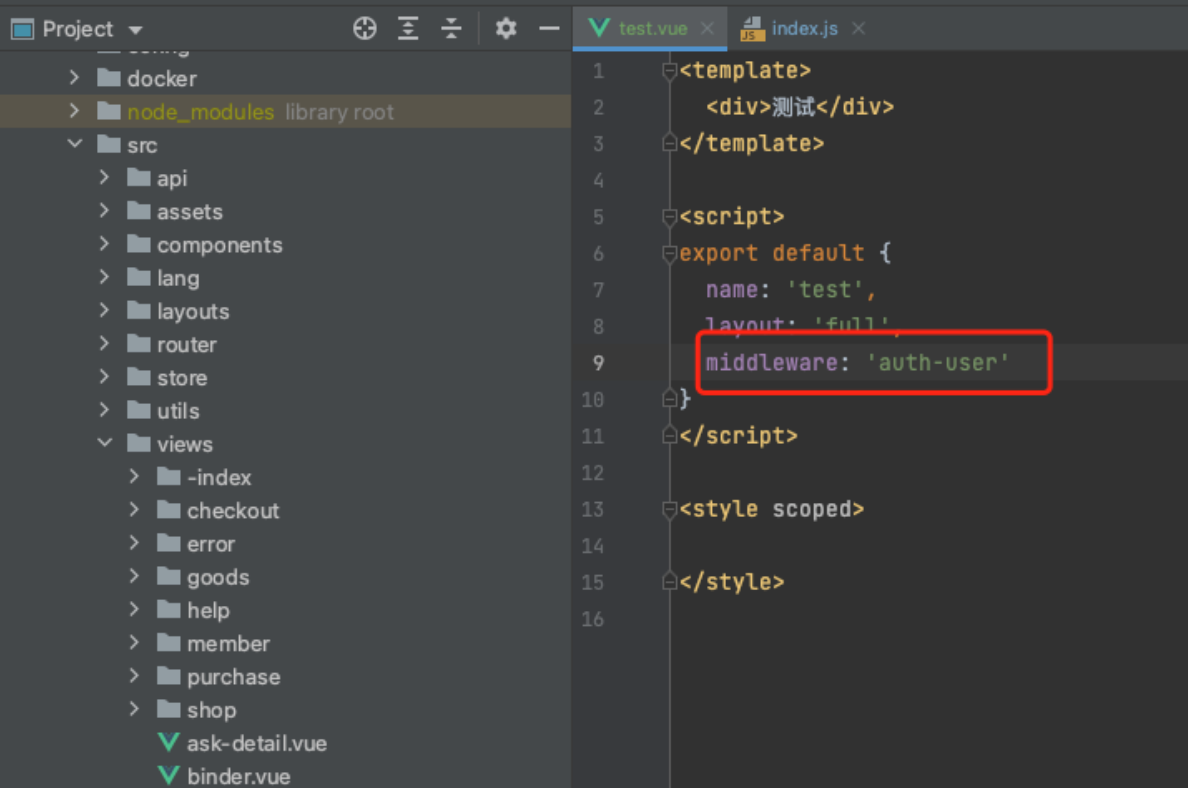Image resolution: width=1188 pixels, height=788 pixels.
Task: Expand the docker folder
Action: [x=73, y=77]
